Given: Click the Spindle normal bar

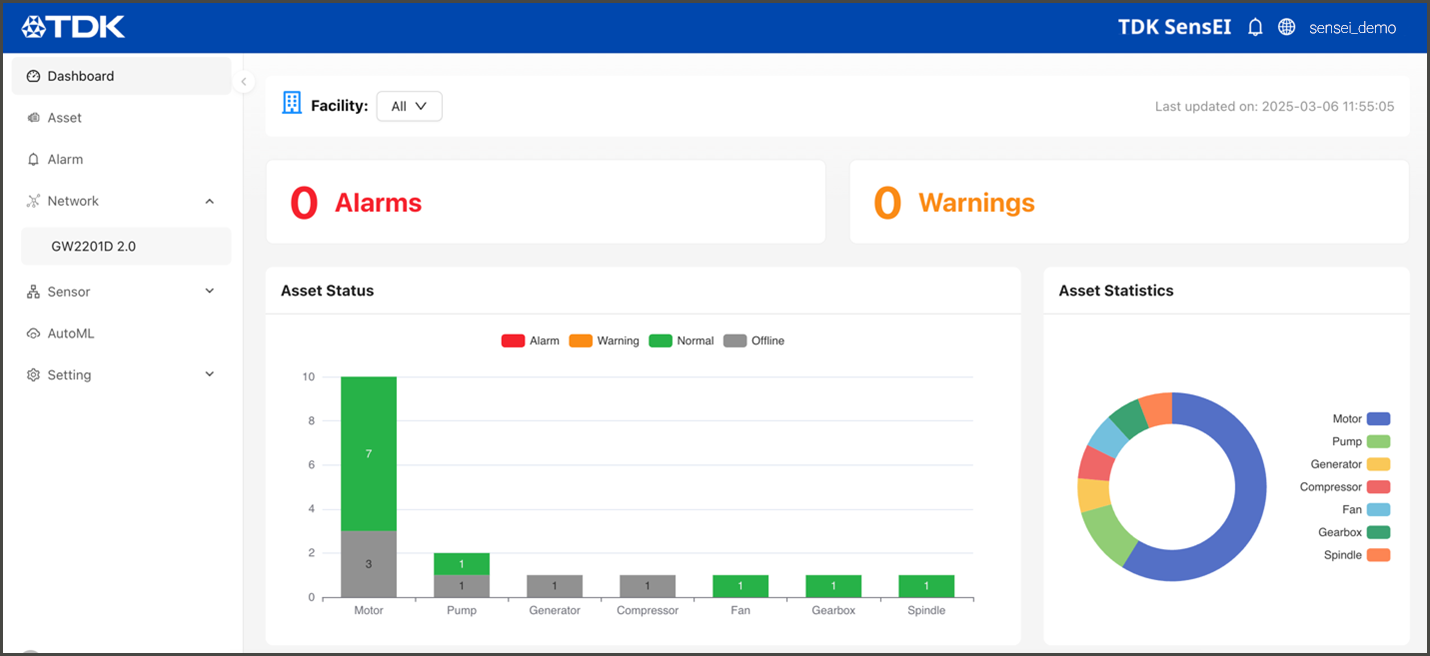Looking at the screenshot, I should point(926,586).
